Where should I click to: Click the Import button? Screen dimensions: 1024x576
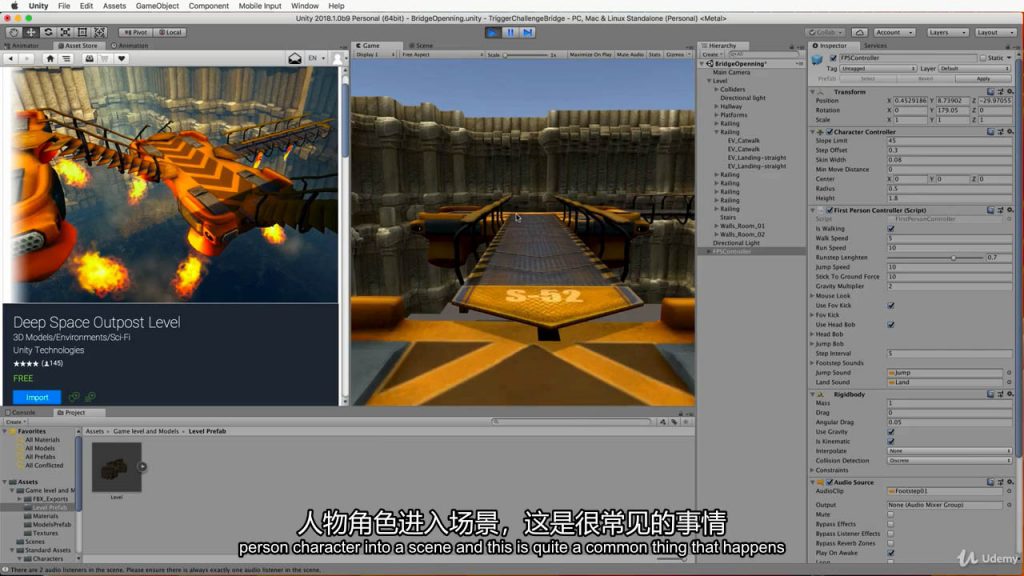(37, 397)
